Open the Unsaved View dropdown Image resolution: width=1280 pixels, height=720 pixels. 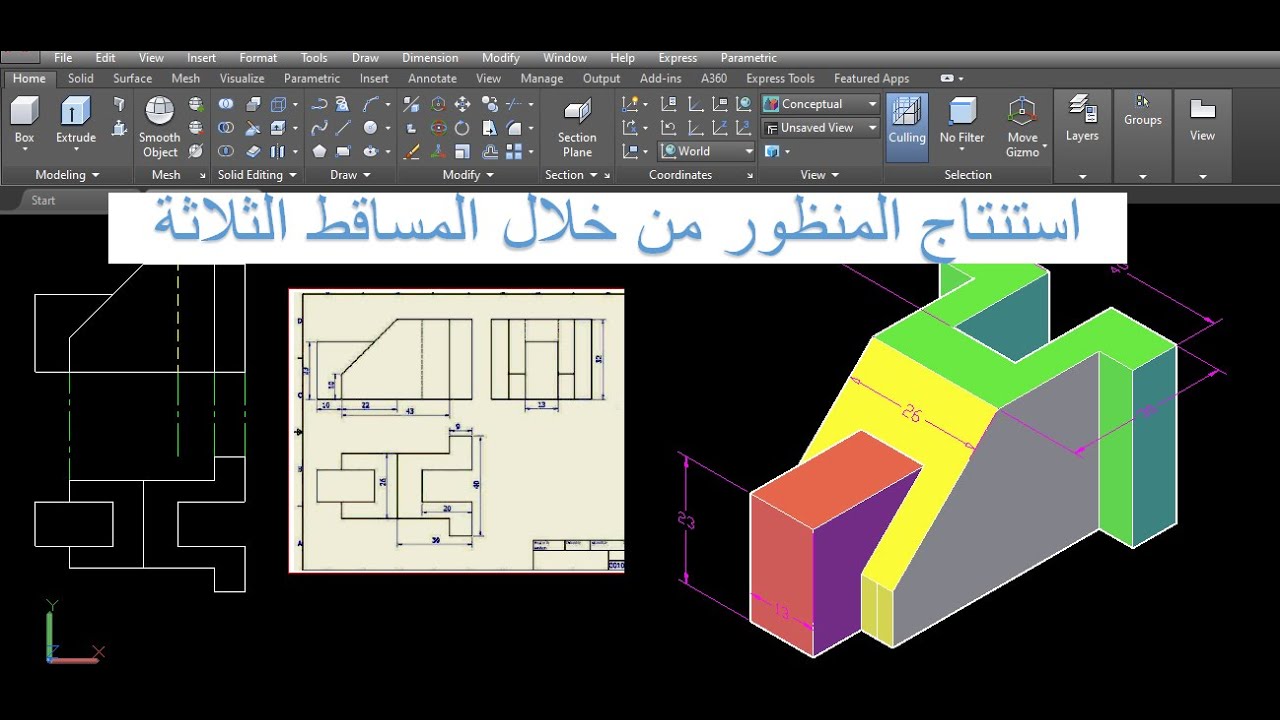820,128
